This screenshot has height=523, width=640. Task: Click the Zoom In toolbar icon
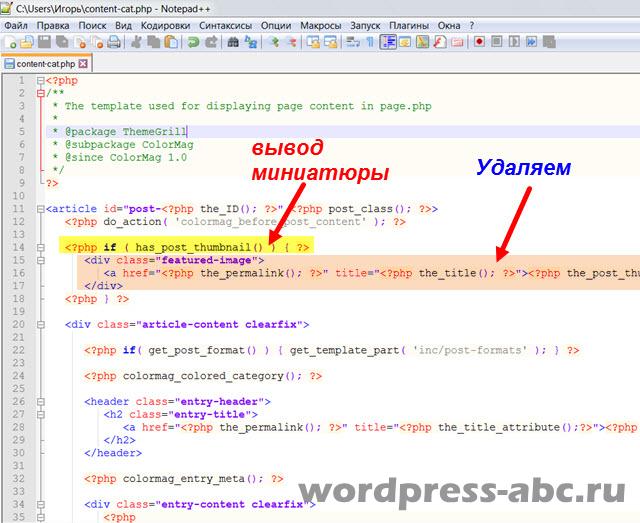pyautogui.click(x=274, y=42)
